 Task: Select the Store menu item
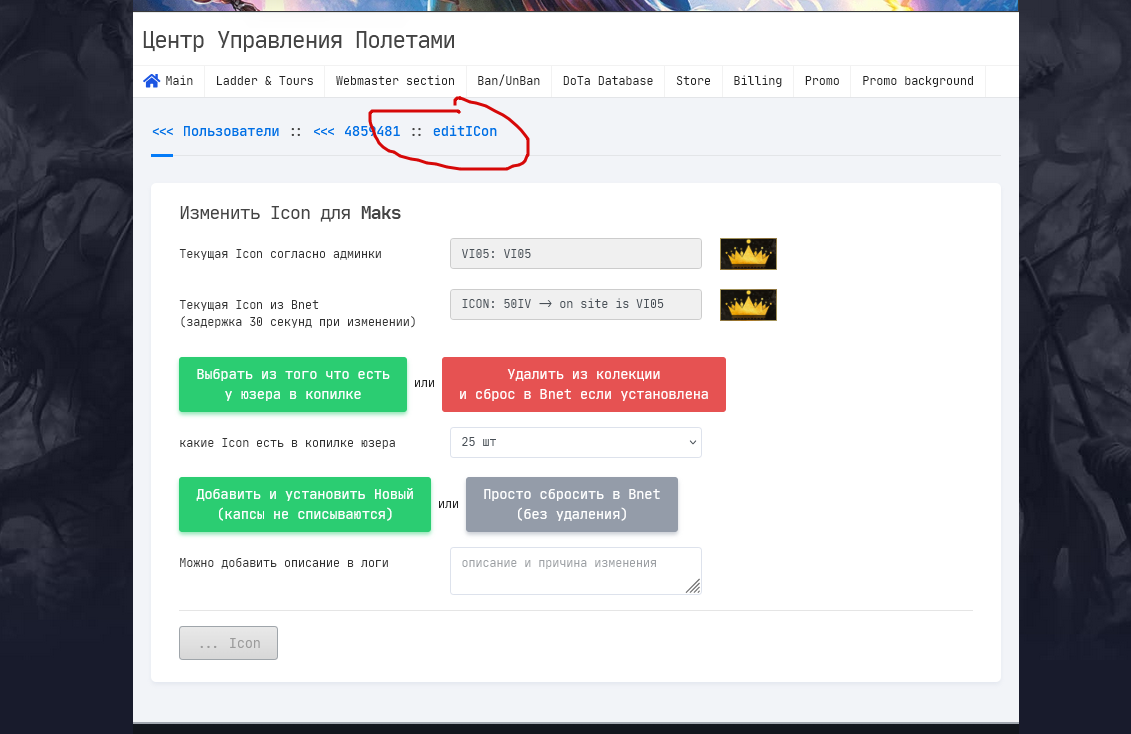click(x=693, y=81)
